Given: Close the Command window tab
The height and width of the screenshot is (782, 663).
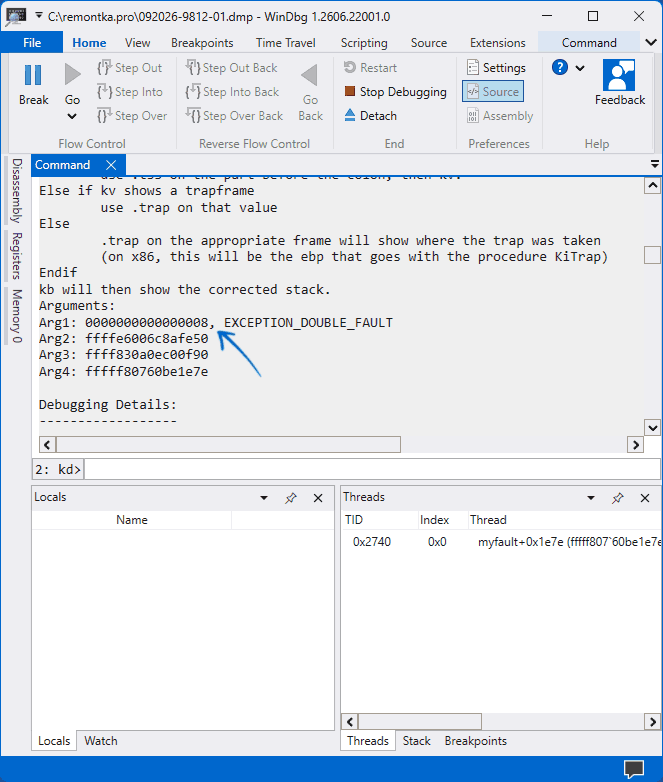Looking at the screenshot, I should 111,165.
